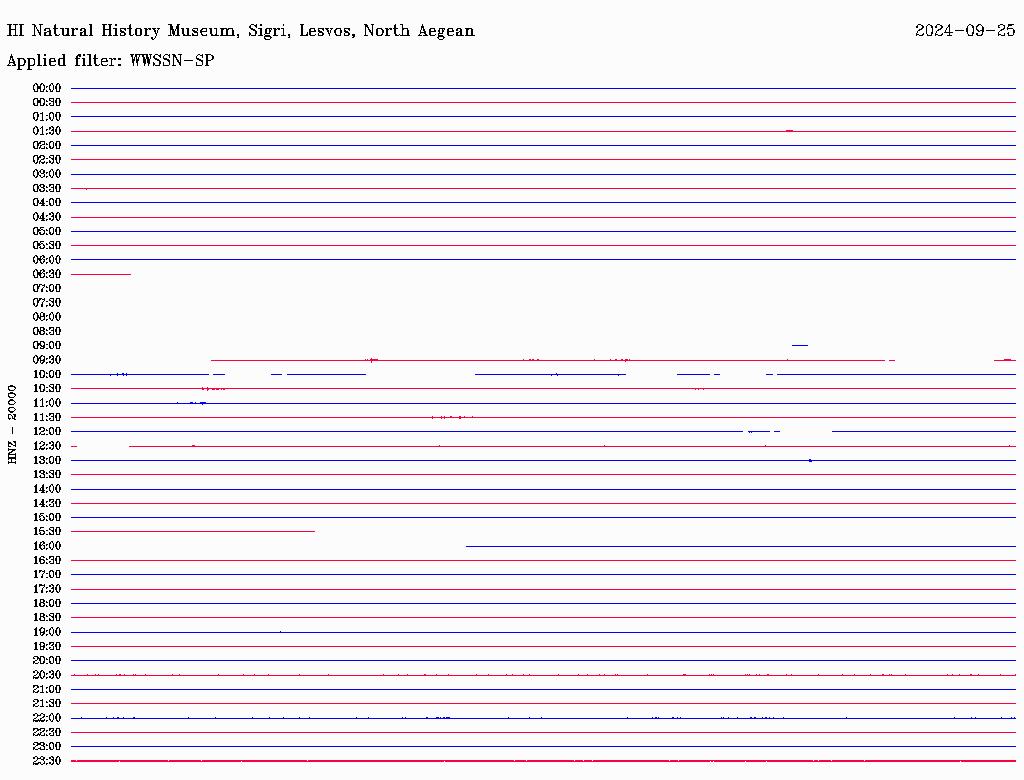
Task: Select the 04:00 time label
Action: 47,203
